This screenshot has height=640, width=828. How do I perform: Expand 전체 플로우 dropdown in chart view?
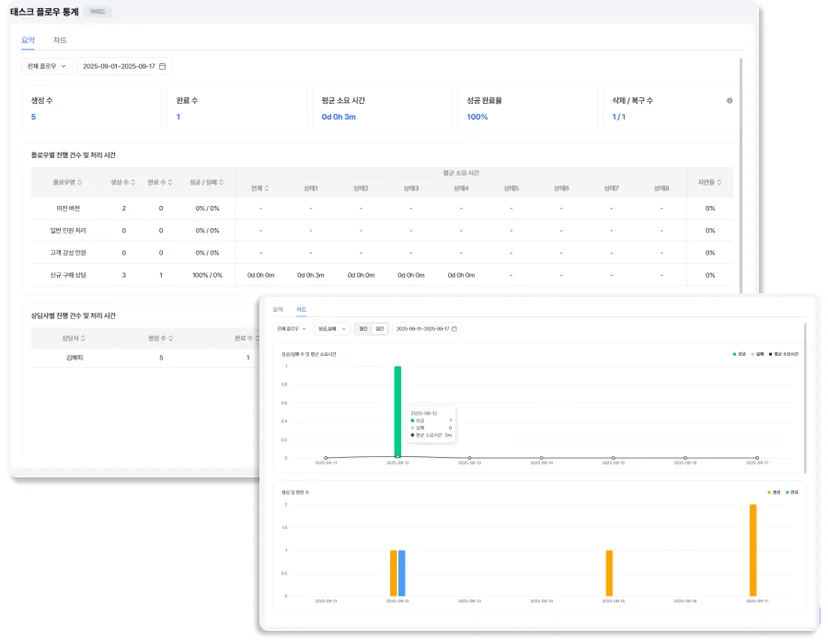click(291, 328)
